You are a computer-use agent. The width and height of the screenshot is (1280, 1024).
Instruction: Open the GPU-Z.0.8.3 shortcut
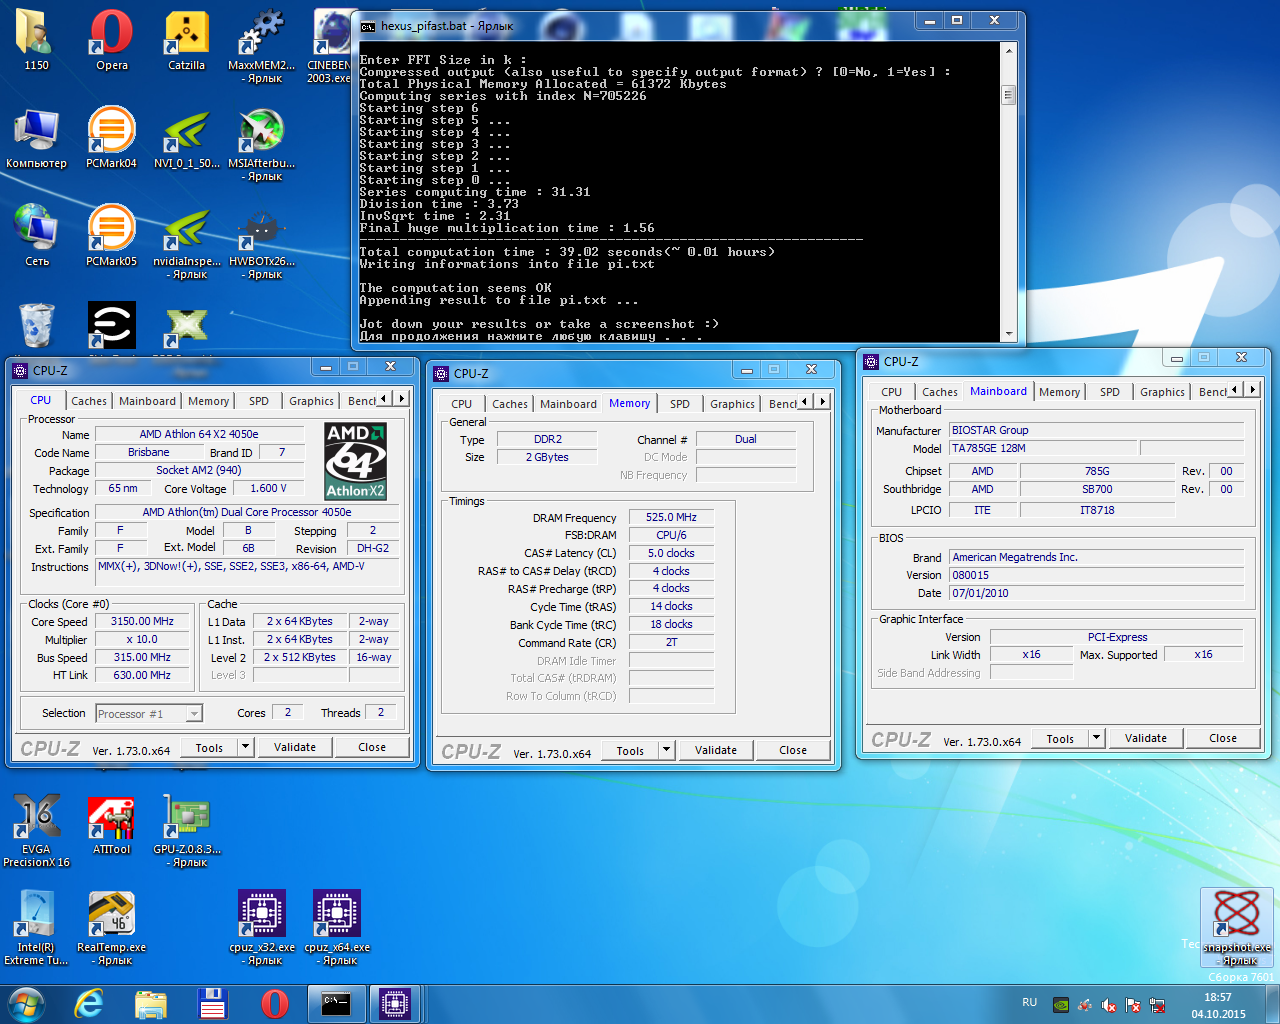[x=186, y=830]
